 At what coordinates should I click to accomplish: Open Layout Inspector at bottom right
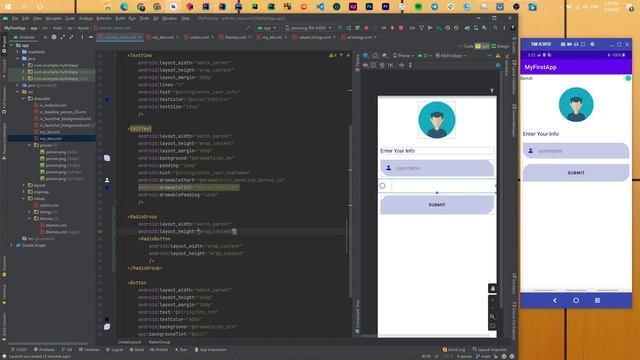(x=489, y=350)
